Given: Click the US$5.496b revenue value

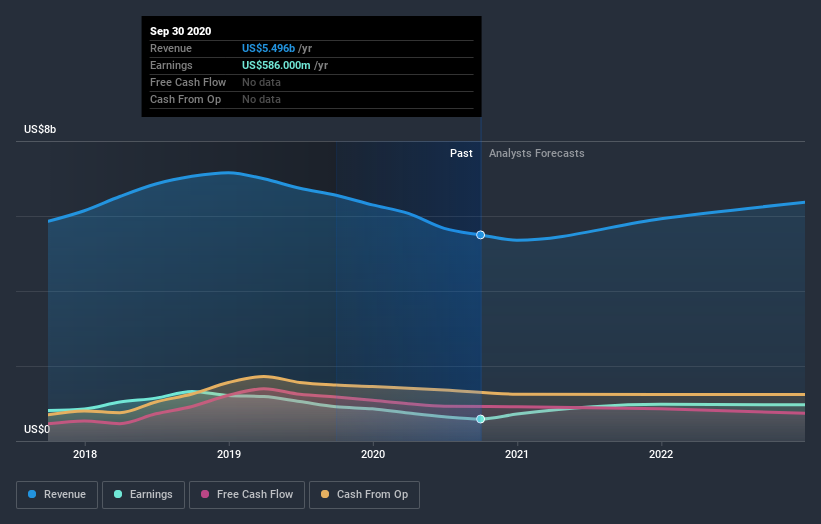Looking at the screenshot, I should coord(268,48).
